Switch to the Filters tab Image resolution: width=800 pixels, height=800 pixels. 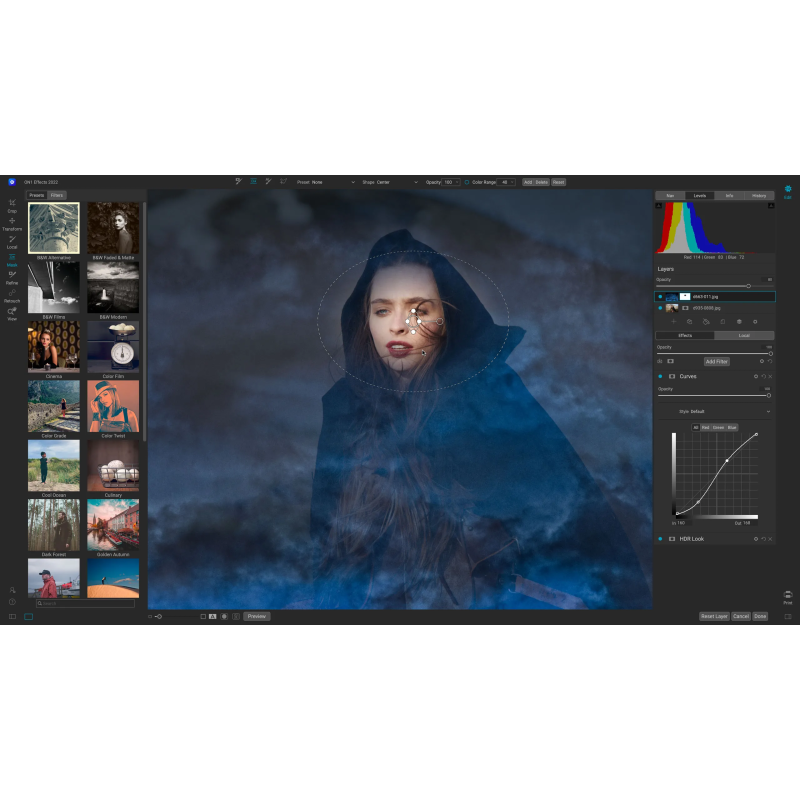pos(57,195)
